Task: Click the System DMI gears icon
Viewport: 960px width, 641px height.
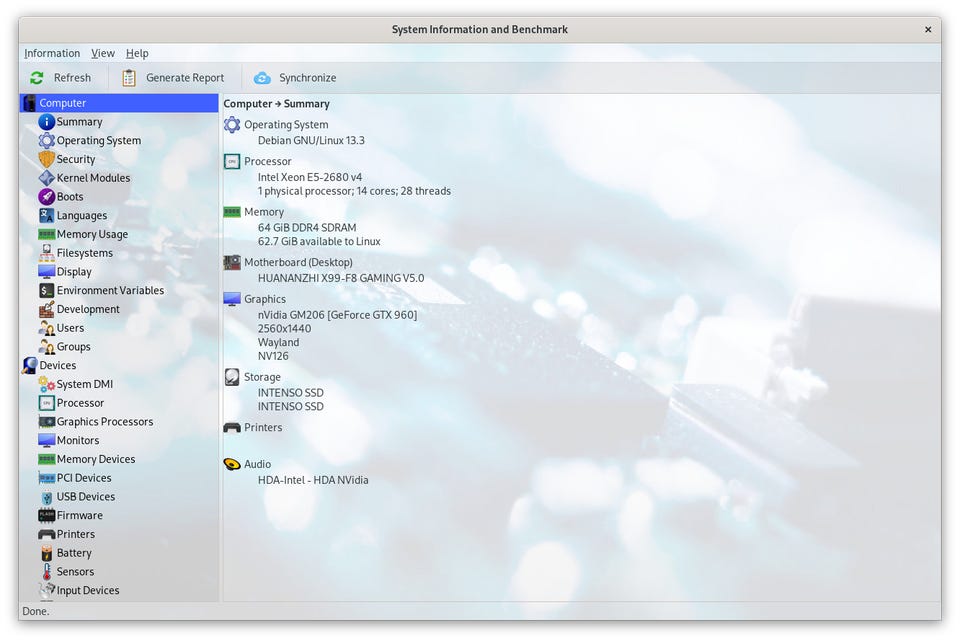Action: (x=47, y=384)
